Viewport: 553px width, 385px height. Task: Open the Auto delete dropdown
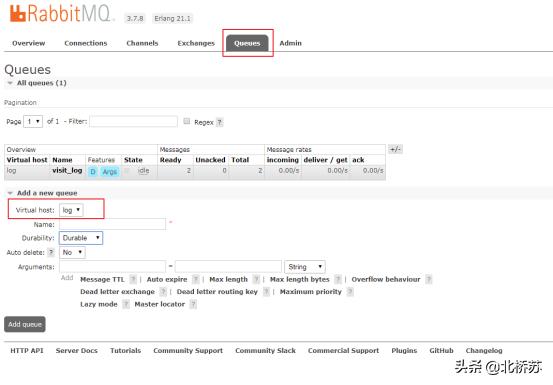[x=72, y=252]
